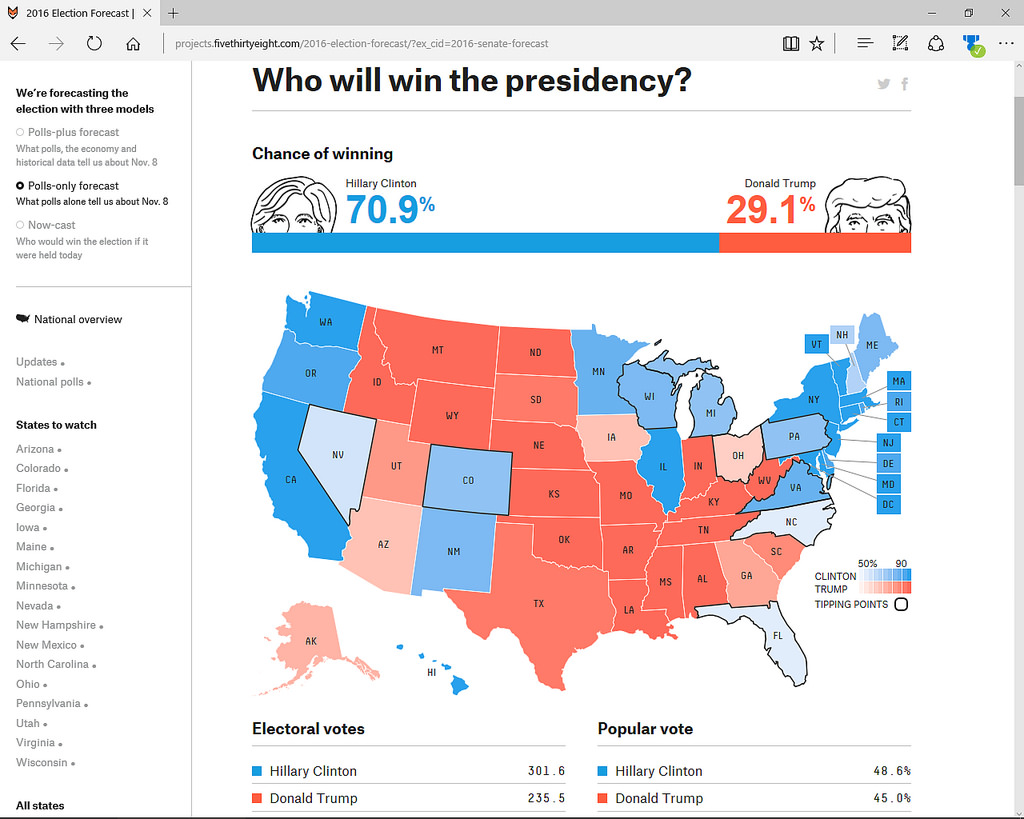Select the Polls-plus forecast model
Viewport: 1024px width, 819px height.
pyautogui.click(x=73, y=132)
